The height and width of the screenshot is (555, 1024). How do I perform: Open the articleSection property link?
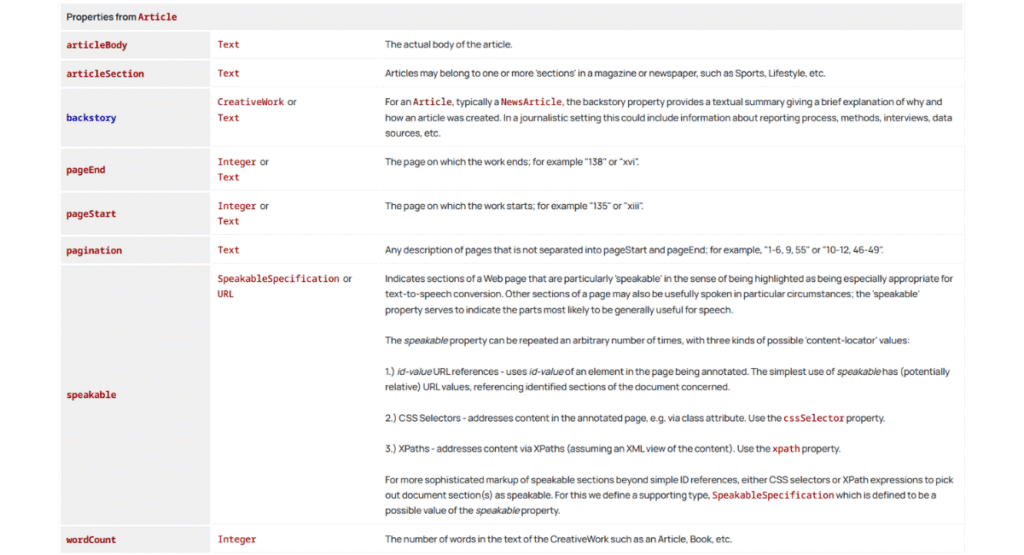105,74
